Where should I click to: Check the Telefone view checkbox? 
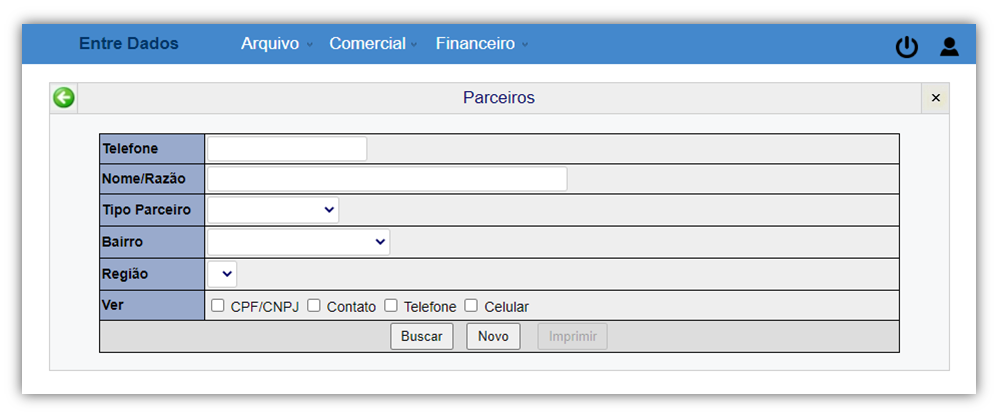(x=390, y=306)
